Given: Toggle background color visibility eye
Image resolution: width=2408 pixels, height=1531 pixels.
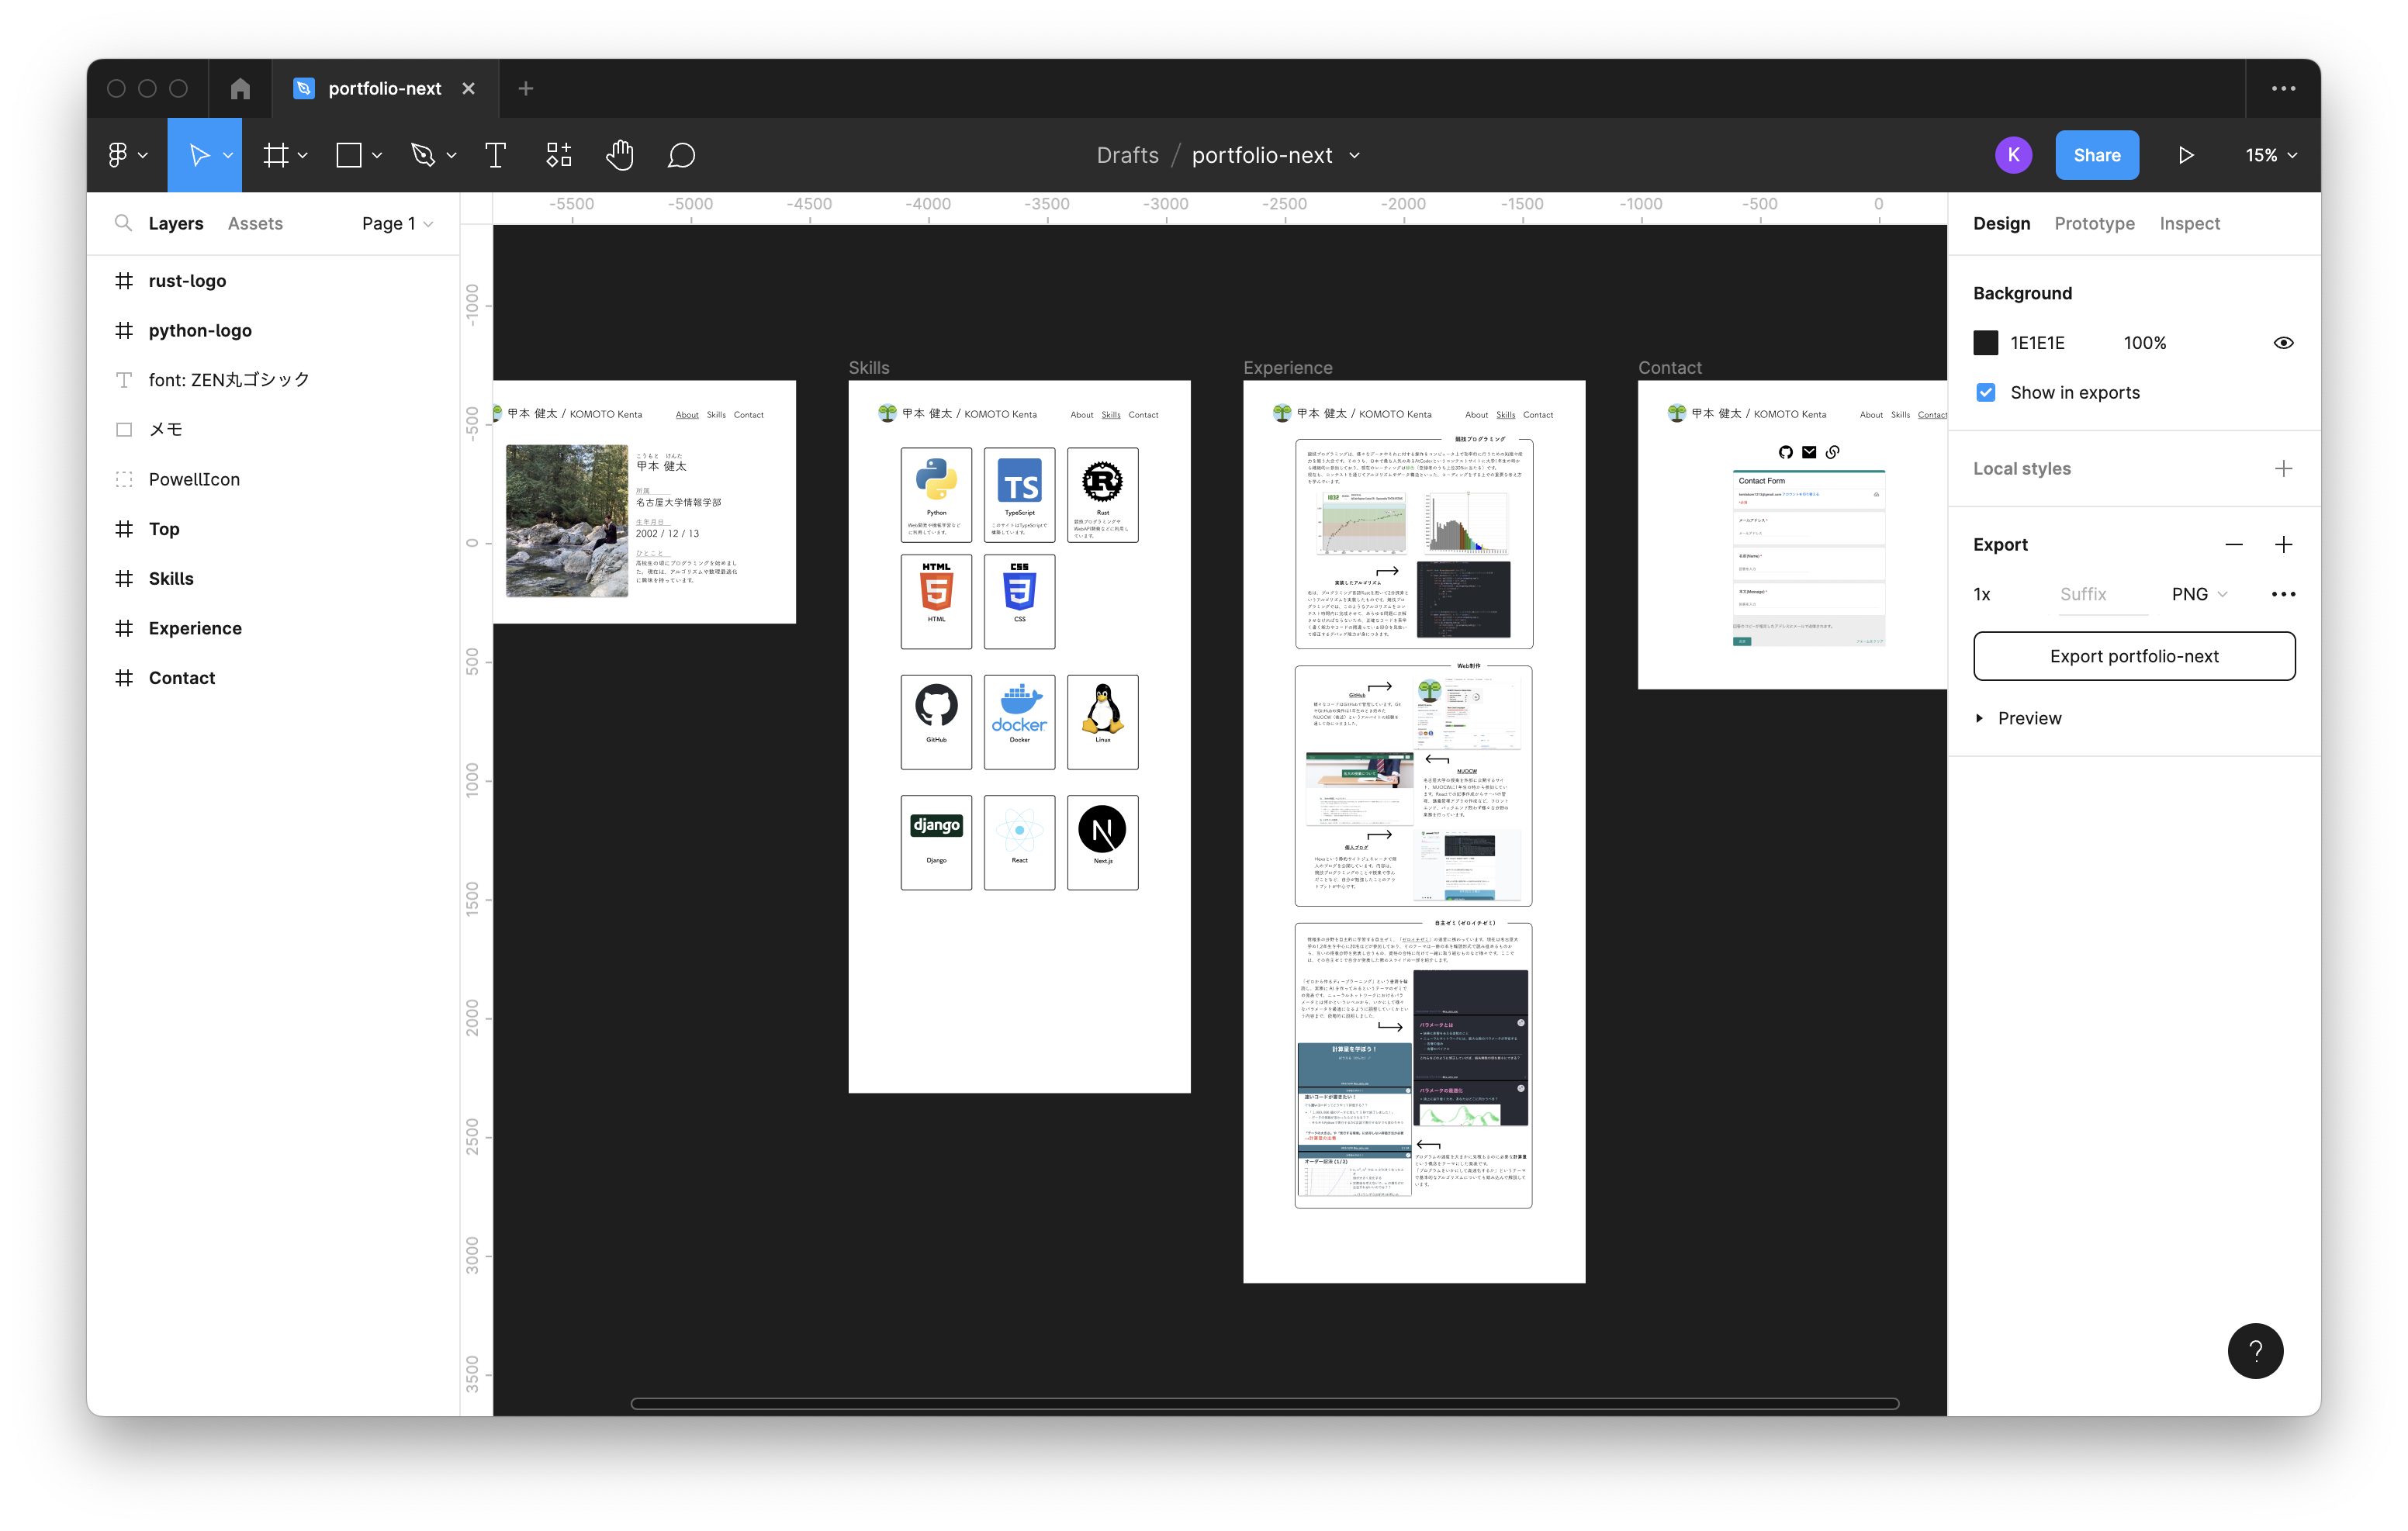Looking at the screenshot, I should tap(2283, 343).
